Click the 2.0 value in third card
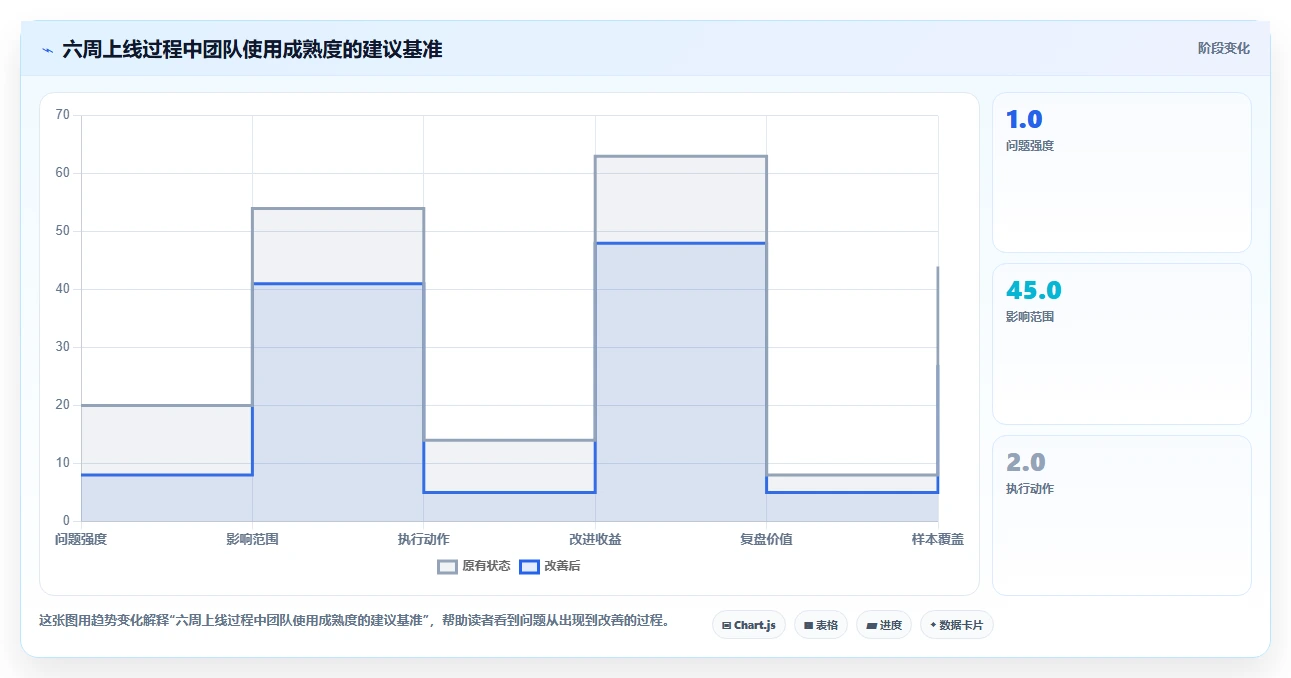The height and width of the screenshot is (678, 1291). [1026, 463]
